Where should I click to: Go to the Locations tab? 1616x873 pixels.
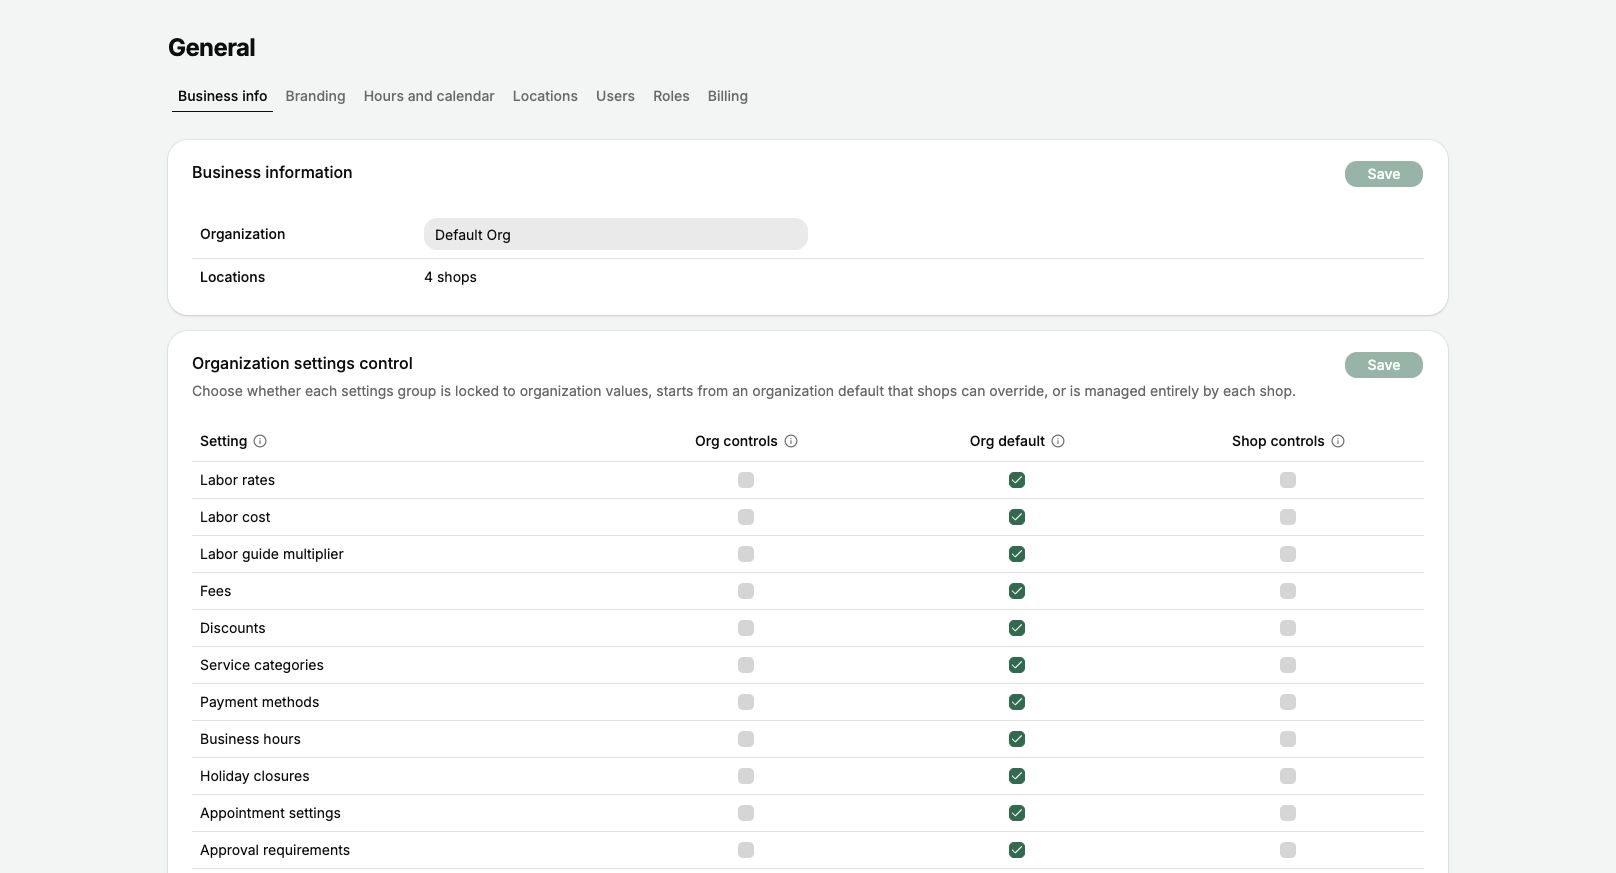545,96
